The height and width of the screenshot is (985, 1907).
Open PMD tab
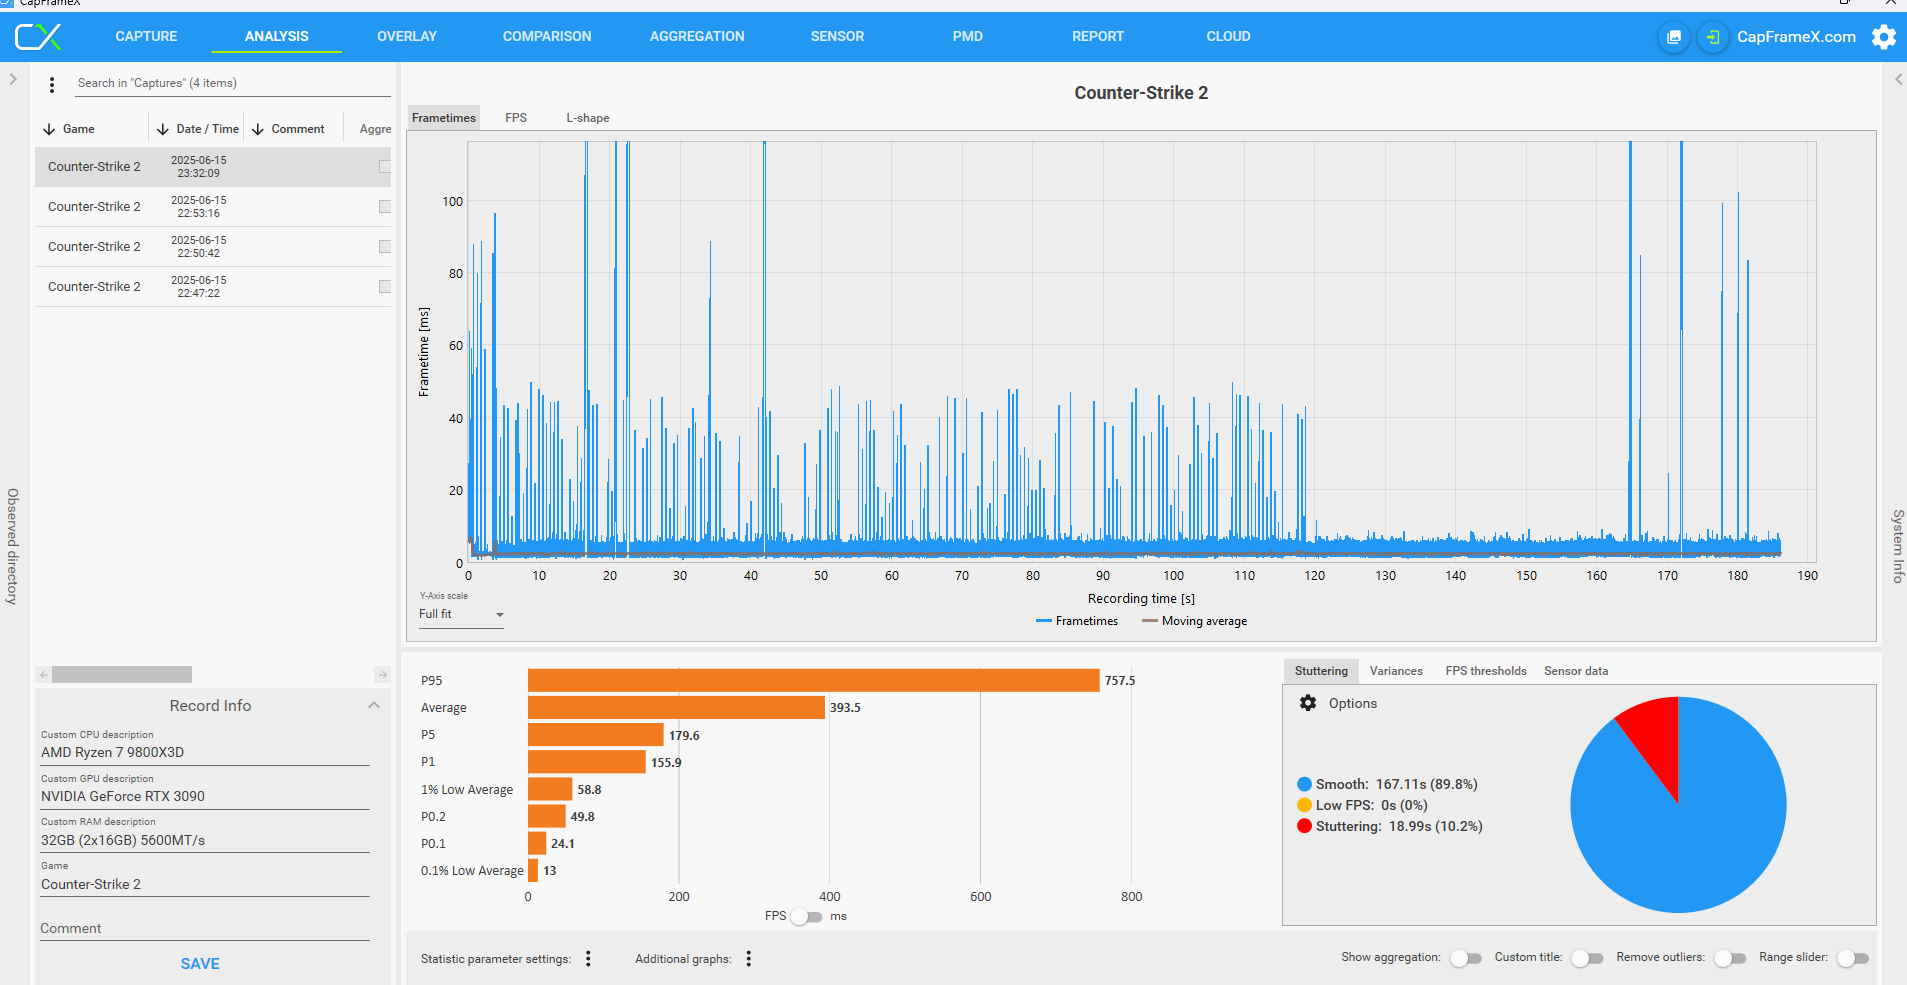[x=967, y=37]
